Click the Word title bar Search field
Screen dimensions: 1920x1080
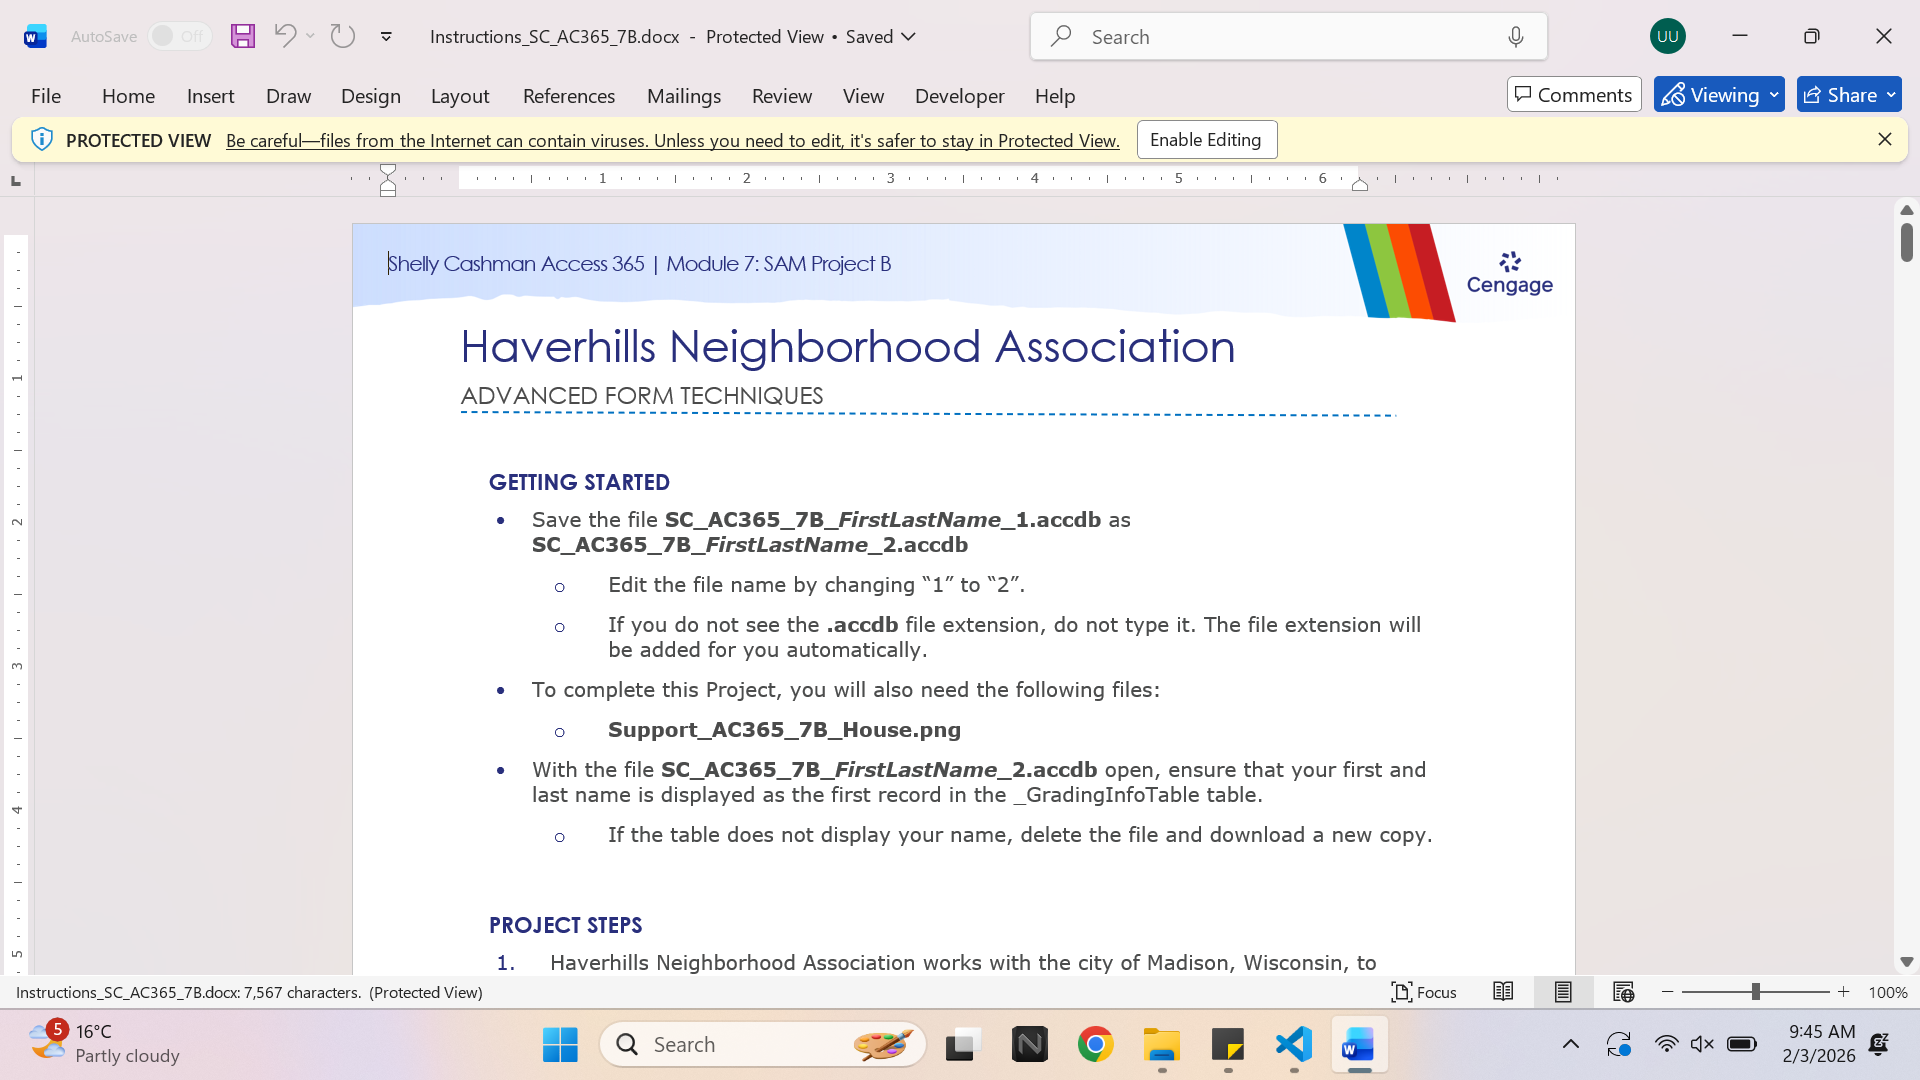(x=1288, y=37)
